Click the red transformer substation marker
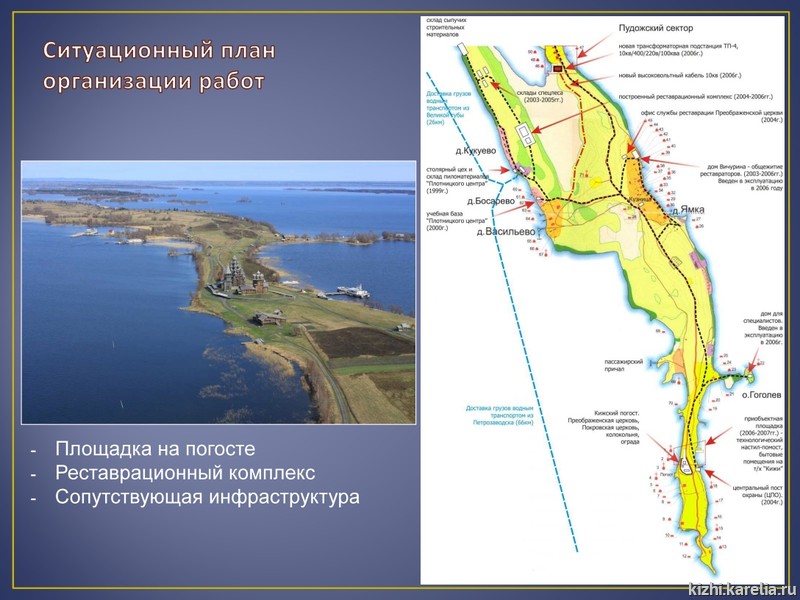Screen dimensions: 800x600 click(559, 68)
